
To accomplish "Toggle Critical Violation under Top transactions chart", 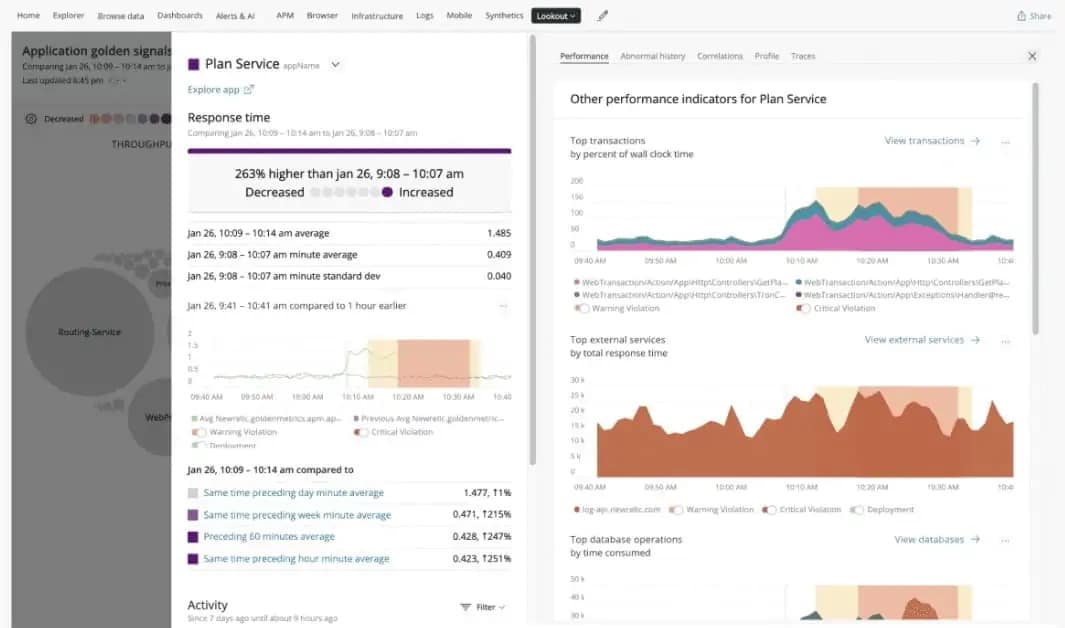I will (804, 308).
